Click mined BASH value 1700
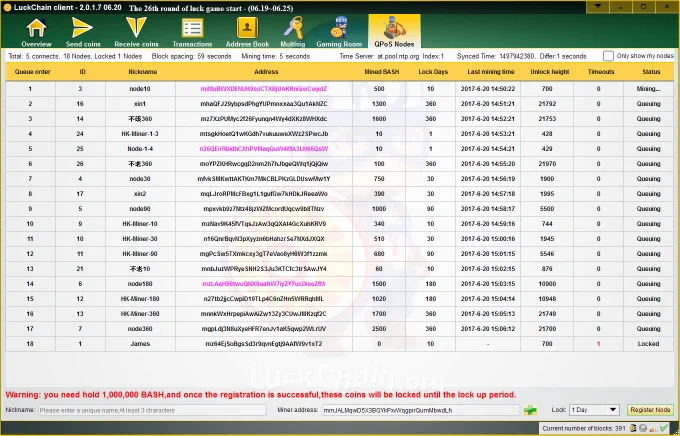Screen dimensions: 680x436 click(x=379, y=314)
